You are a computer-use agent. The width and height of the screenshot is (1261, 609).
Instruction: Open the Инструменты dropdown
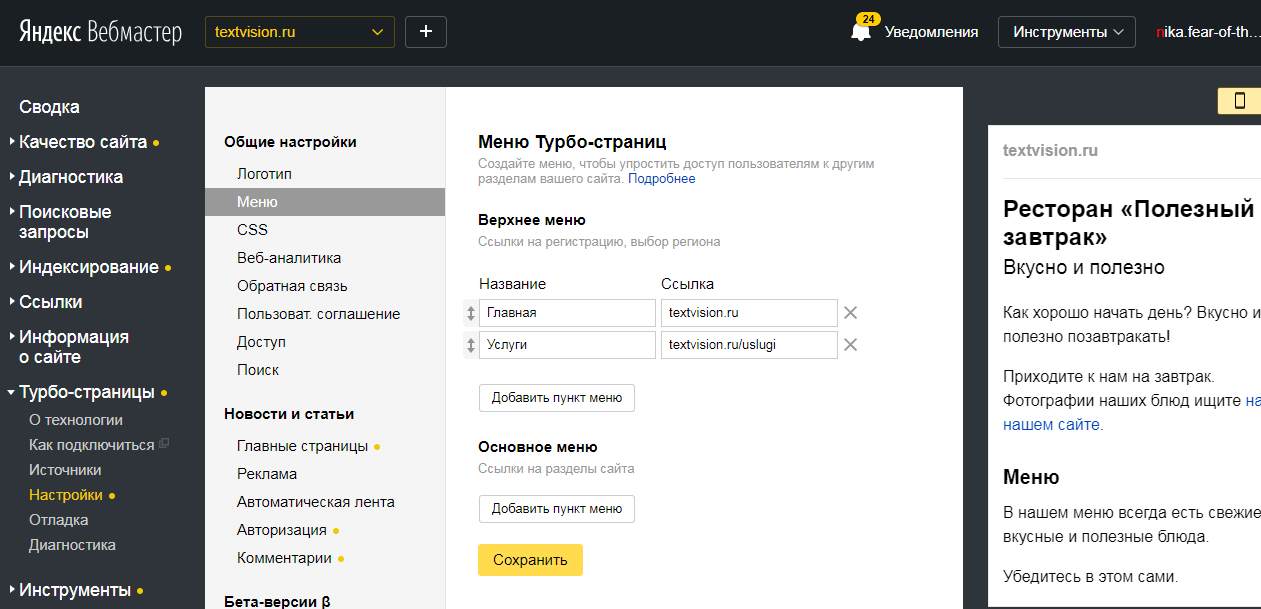tap(1066, 31)
